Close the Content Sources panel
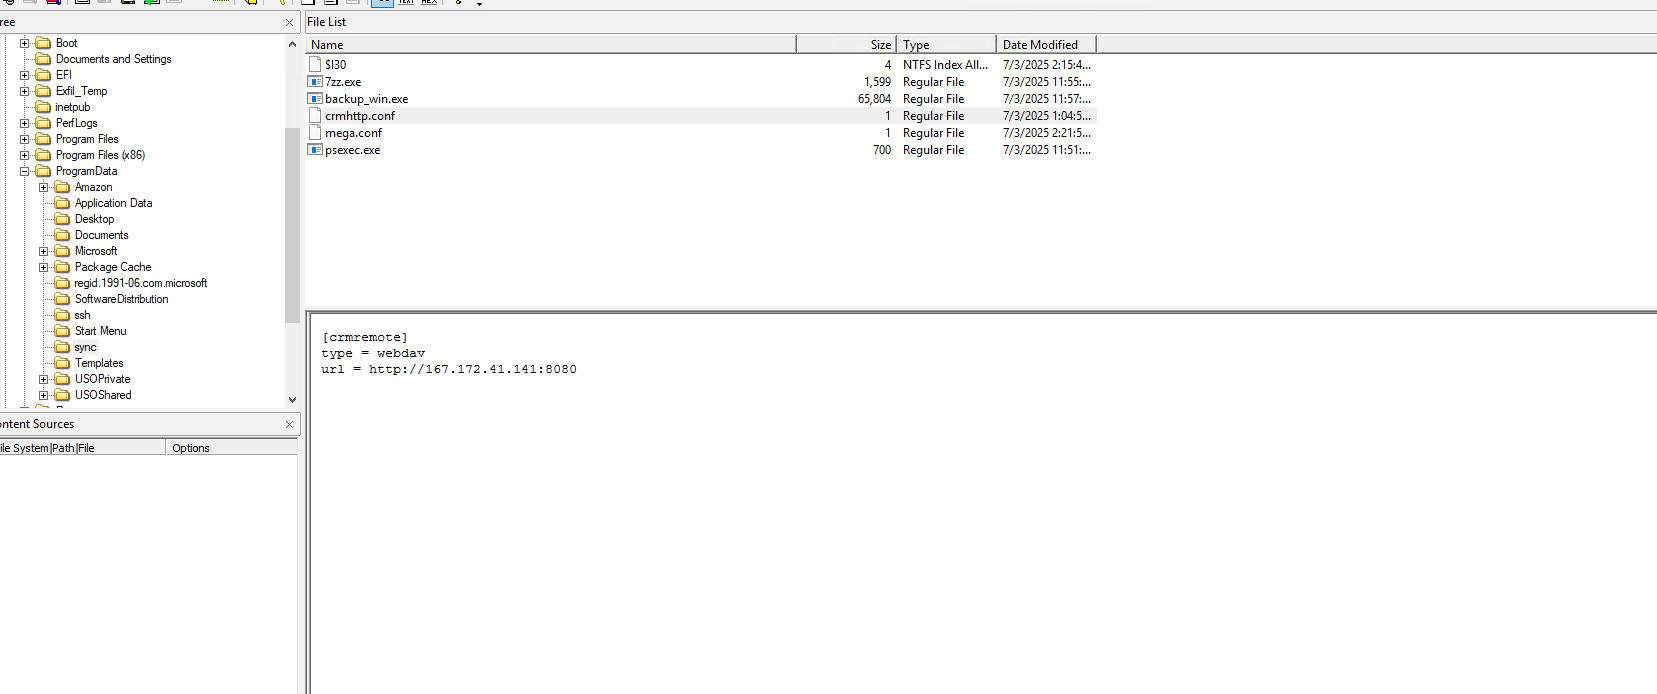The width and height of the screenshot is (1657, 694). pyautogui.click(x=290, y=424)
